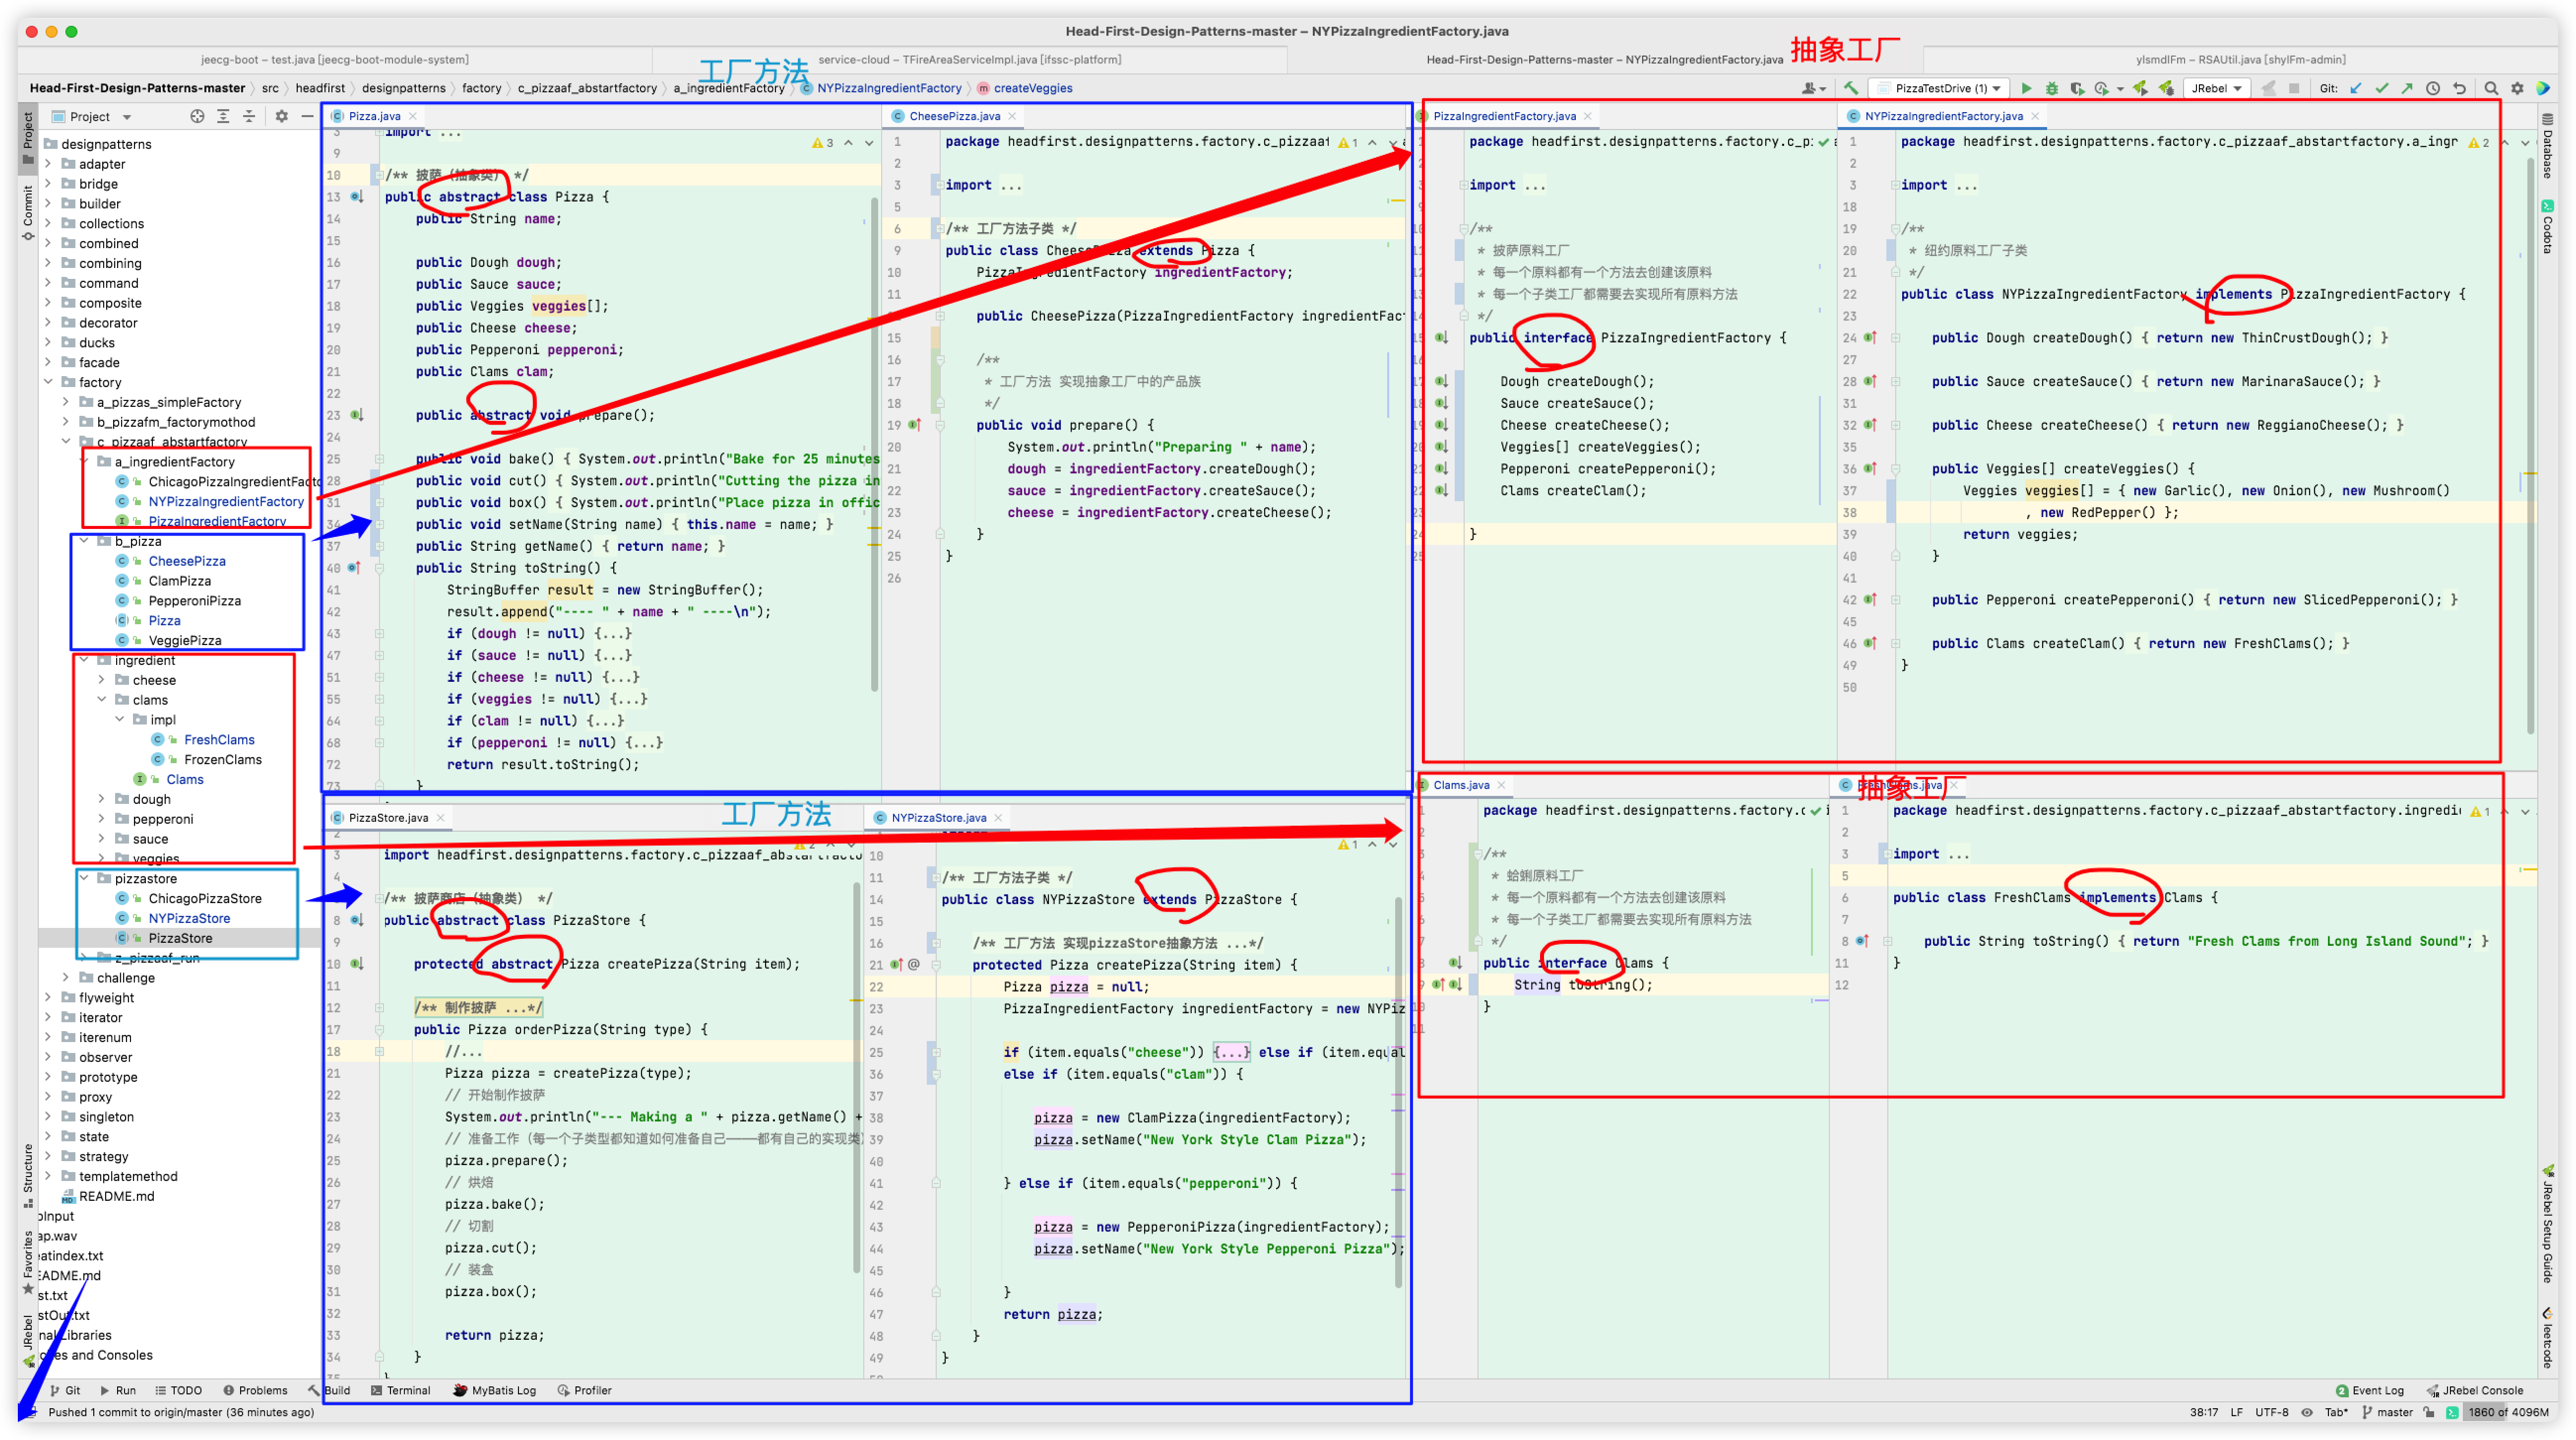
Task: Click the Select Opened File target icon
Action: click(x=197, y=116)
